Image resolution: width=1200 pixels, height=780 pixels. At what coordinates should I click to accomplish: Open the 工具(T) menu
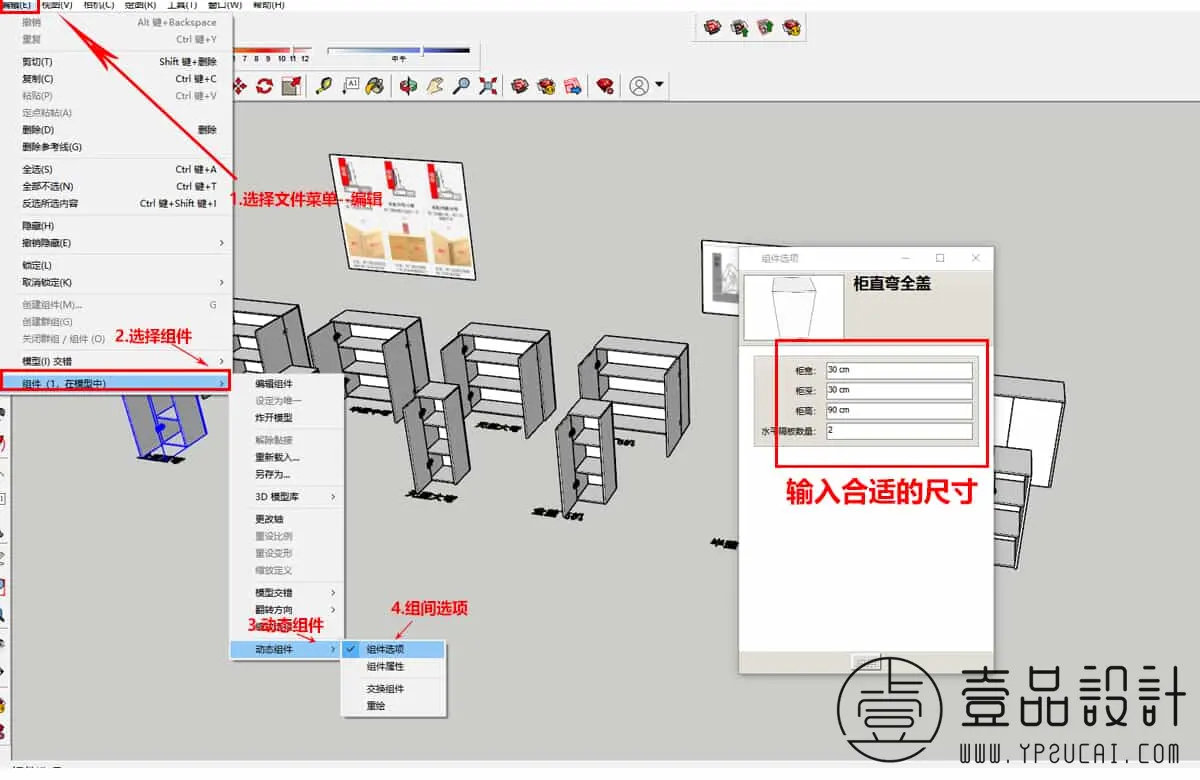click(x=182, y=5)
